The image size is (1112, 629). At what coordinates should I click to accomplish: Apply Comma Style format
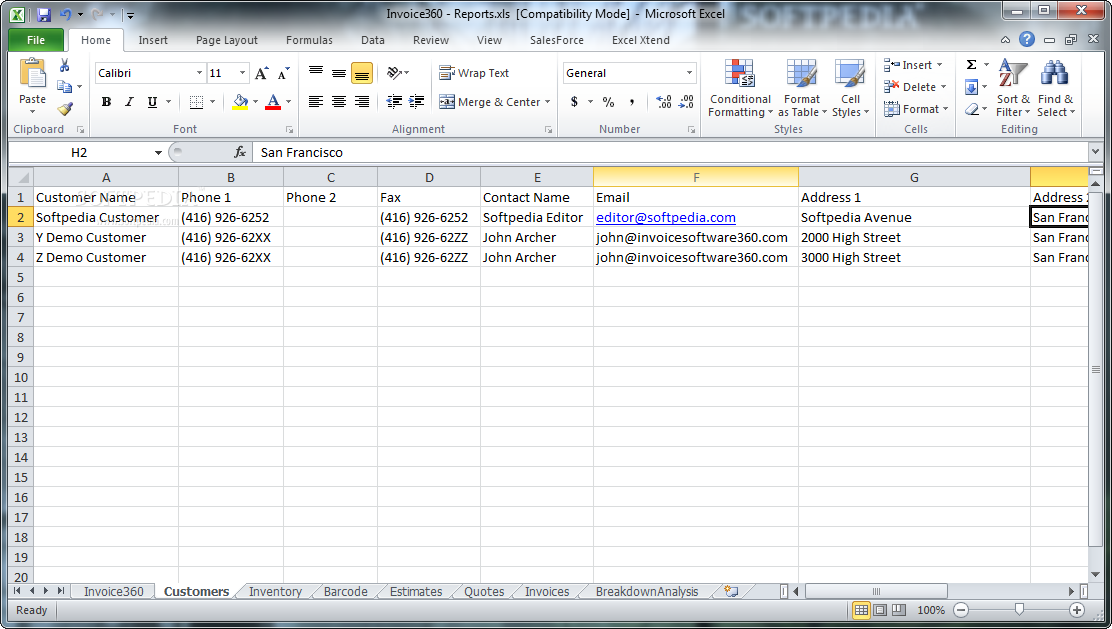(x=631, y=102)
